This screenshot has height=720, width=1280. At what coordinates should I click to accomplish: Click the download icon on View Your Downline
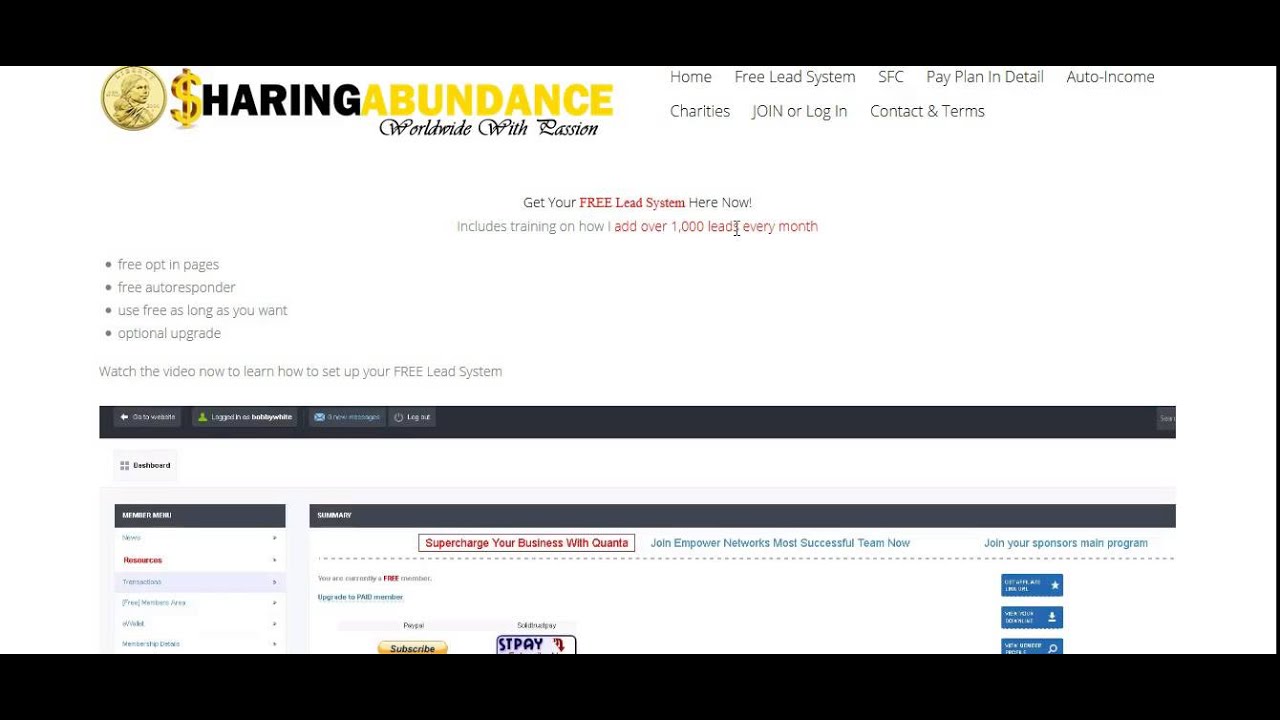tap(1053, 617)
